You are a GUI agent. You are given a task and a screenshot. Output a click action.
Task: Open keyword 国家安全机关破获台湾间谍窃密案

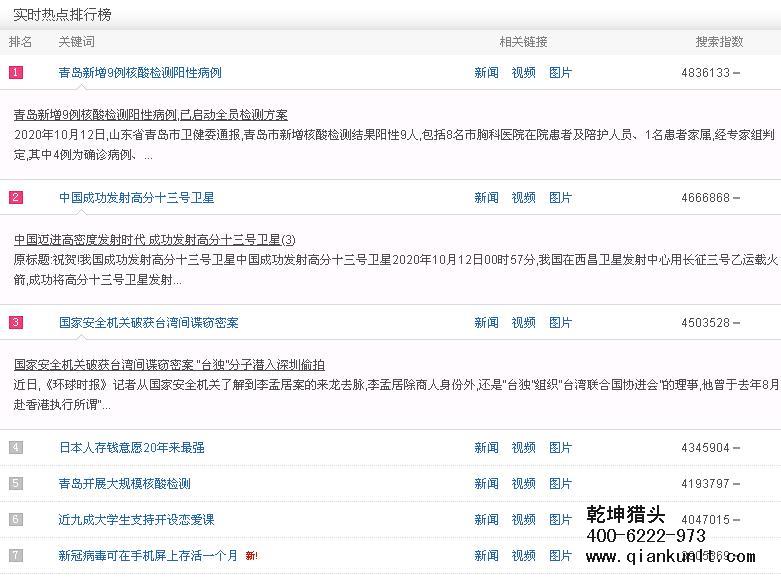click(148, 323)
